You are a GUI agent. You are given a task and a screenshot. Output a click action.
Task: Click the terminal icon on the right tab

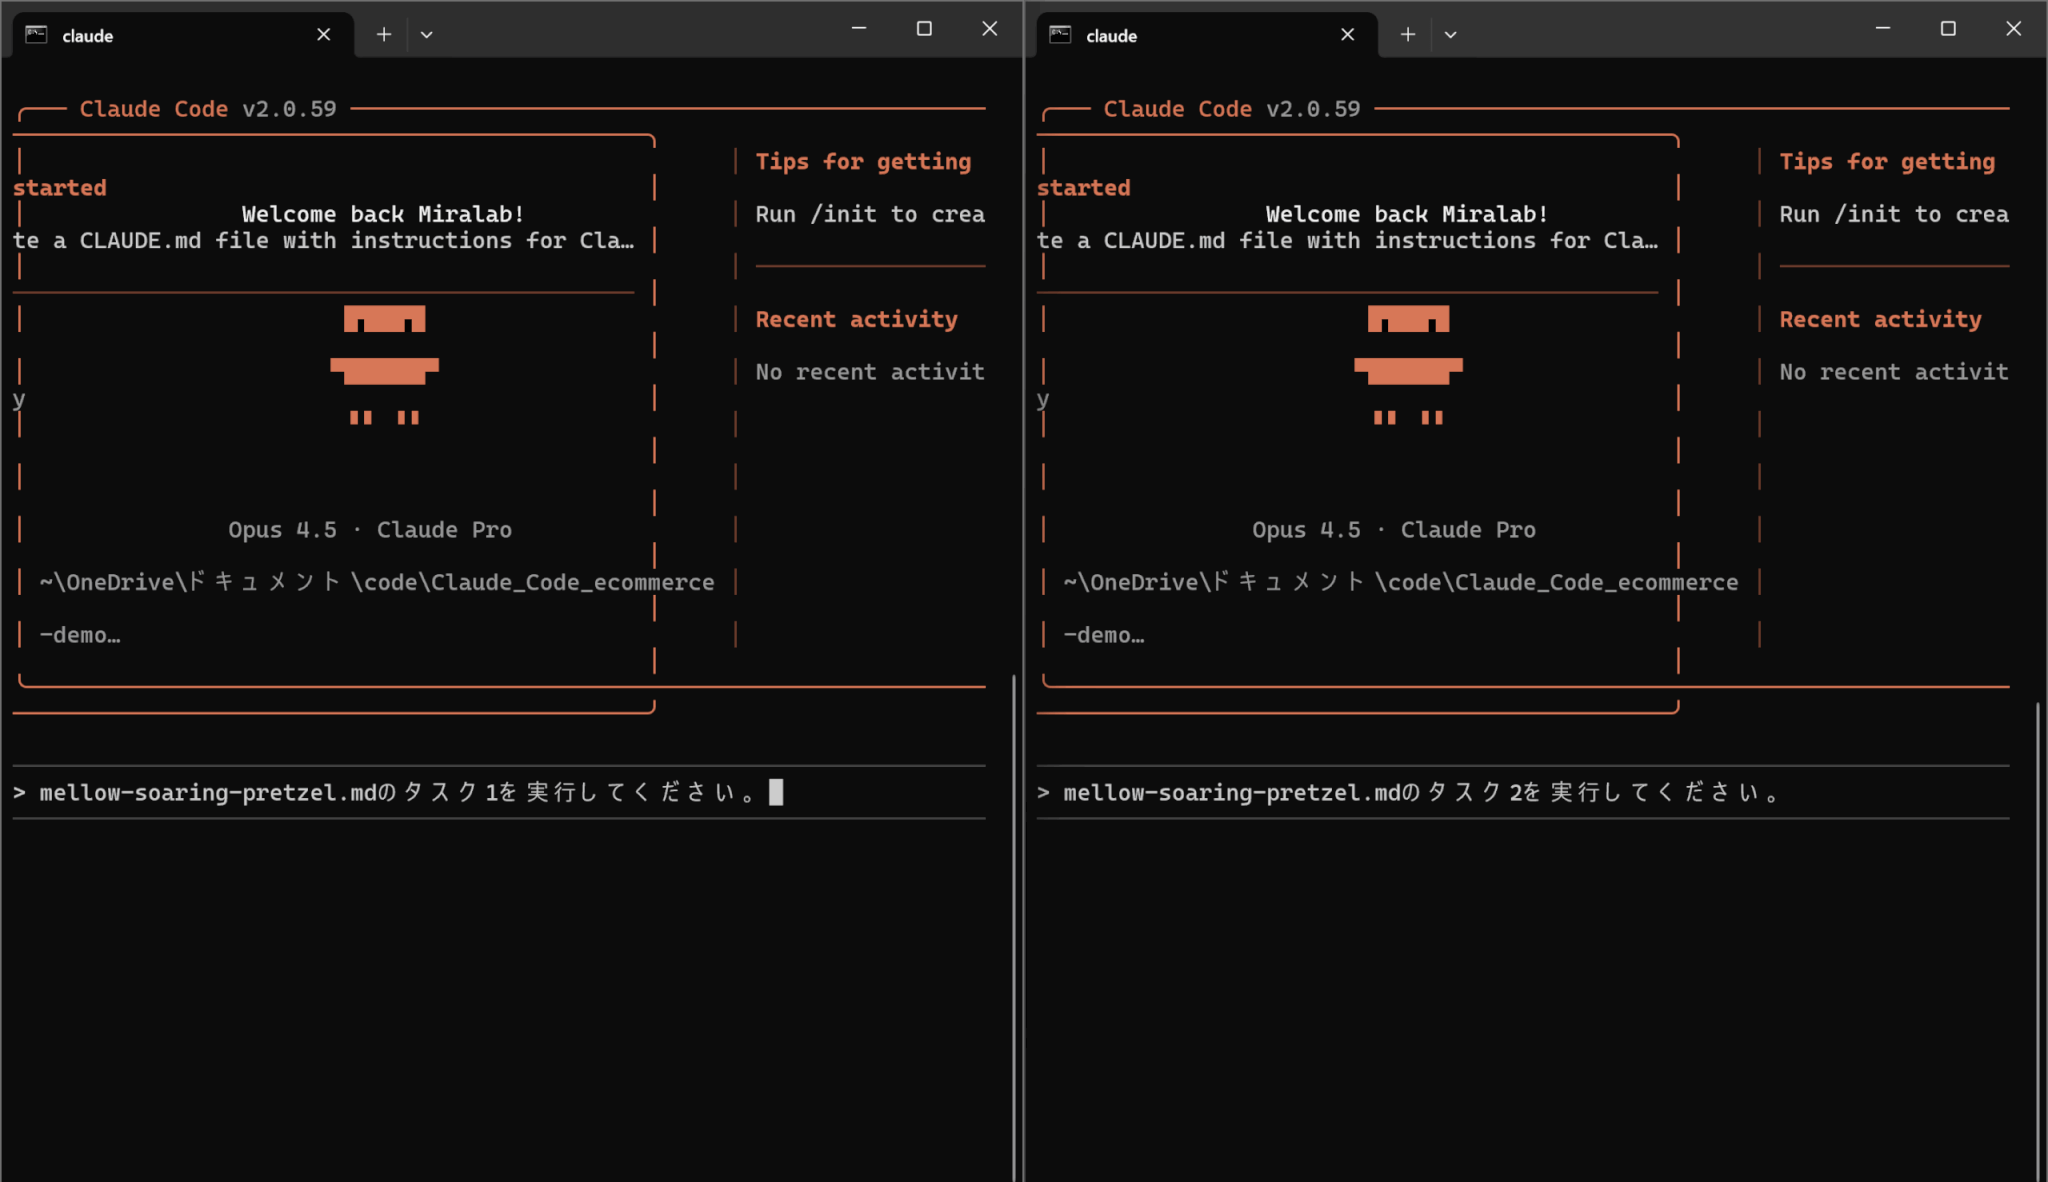[x=1061, y=34]
